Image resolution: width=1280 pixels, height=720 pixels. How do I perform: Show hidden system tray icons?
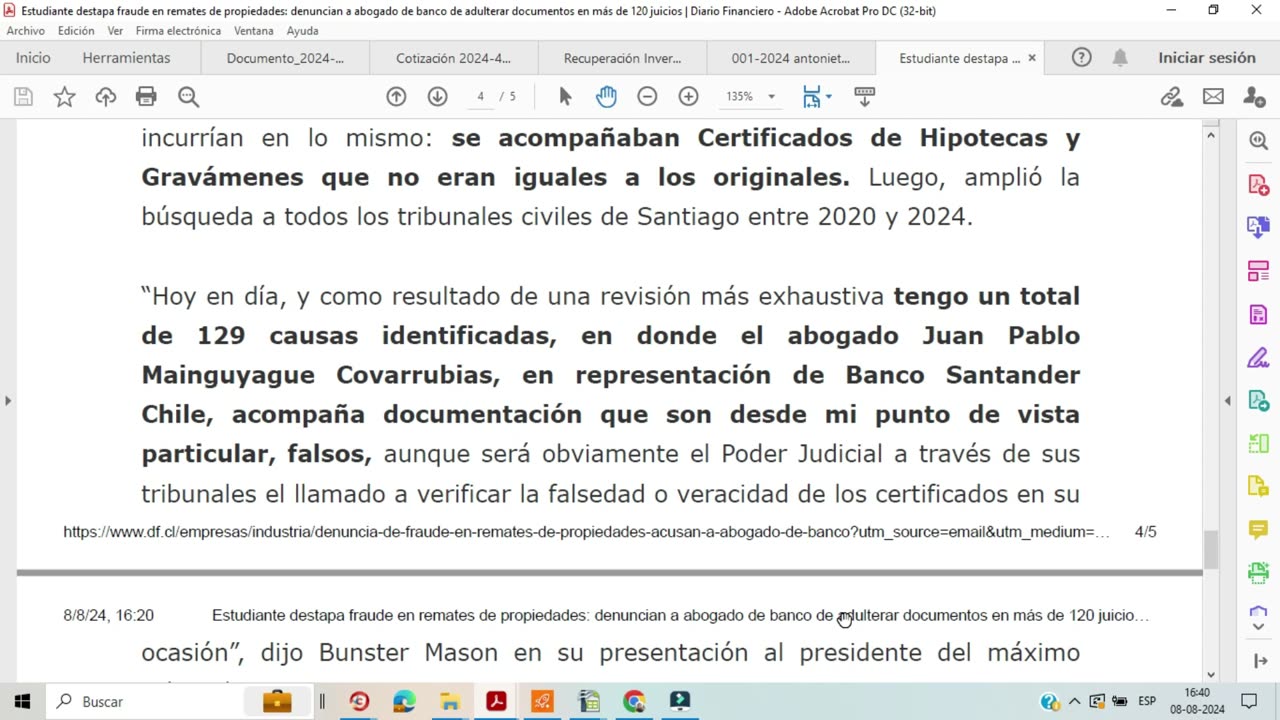coord(1075,701)
